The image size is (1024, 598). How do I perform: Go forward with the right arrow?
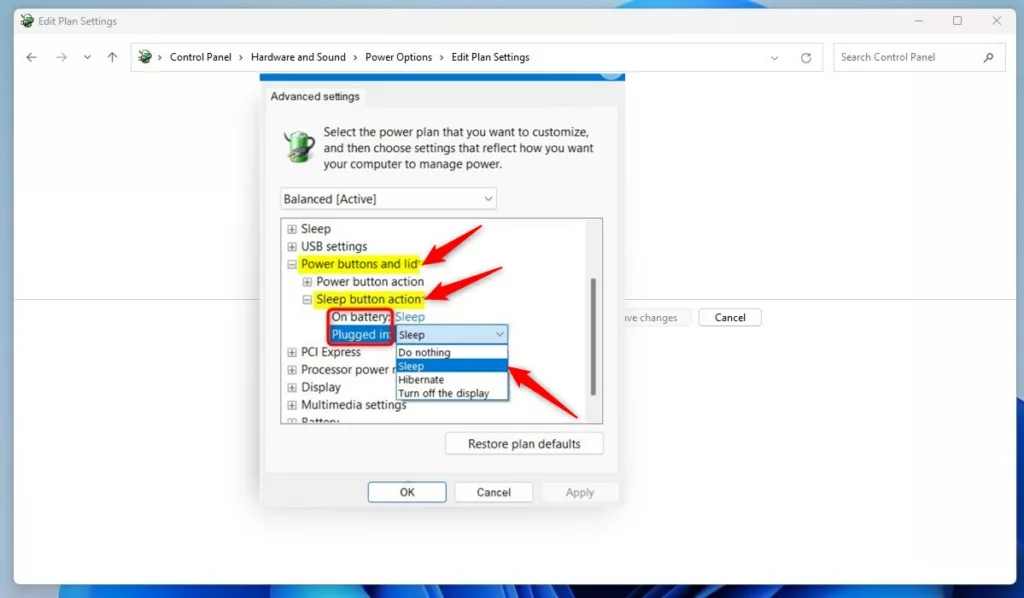pyautogui.click(x=61, y=57)
